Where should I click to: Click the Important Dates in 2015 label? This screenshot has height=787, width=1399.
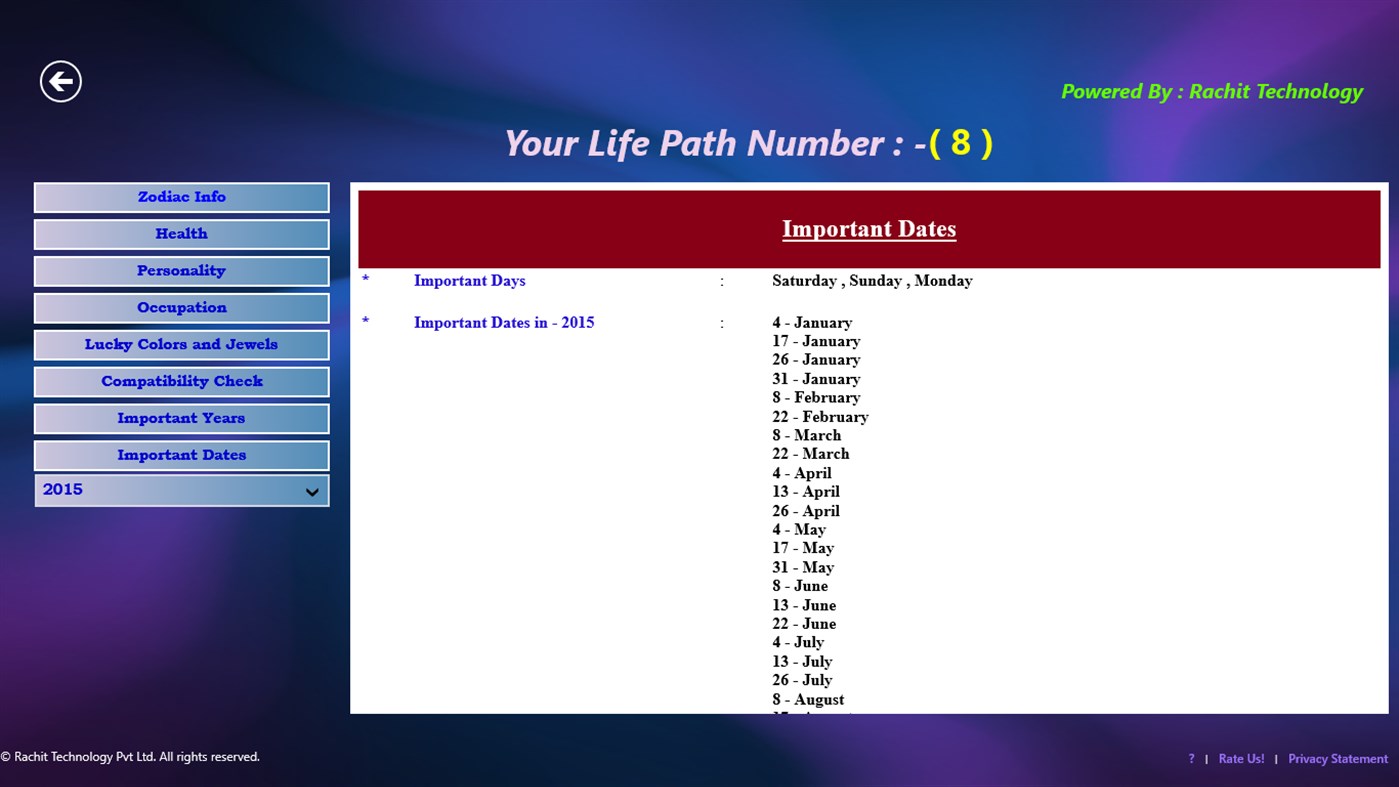click(x=503, y=322)
